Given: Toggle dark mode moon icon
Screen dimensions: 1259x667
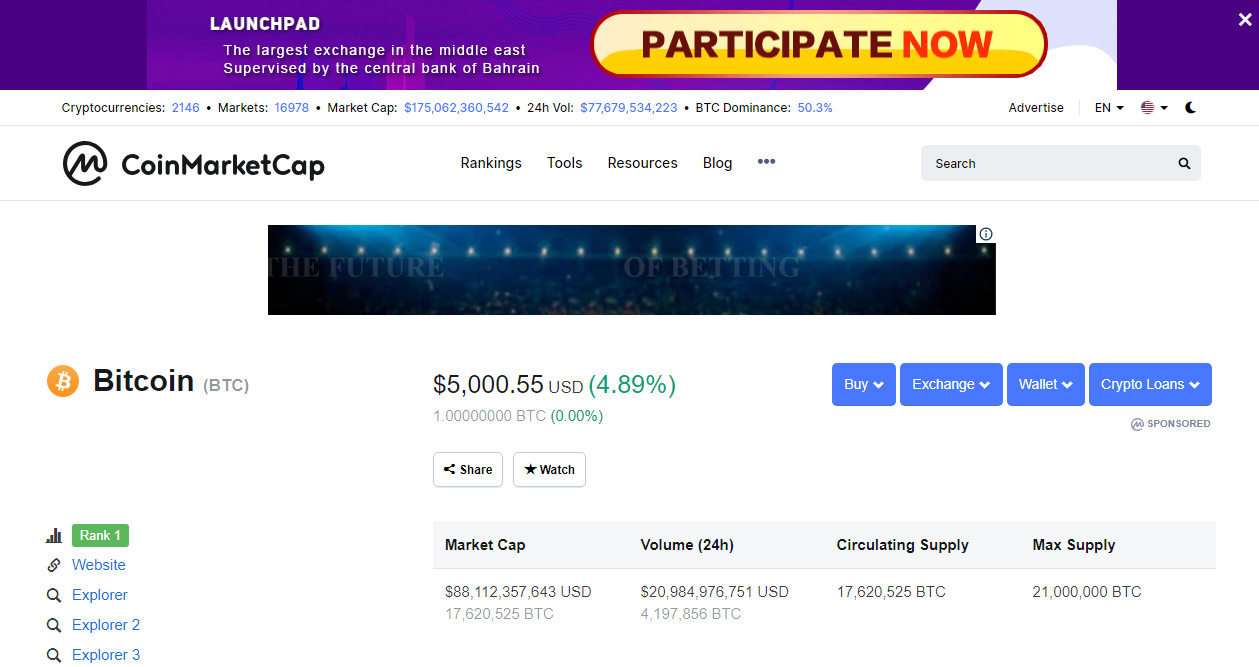Looking at the screenshot, I should (1190, 108).
